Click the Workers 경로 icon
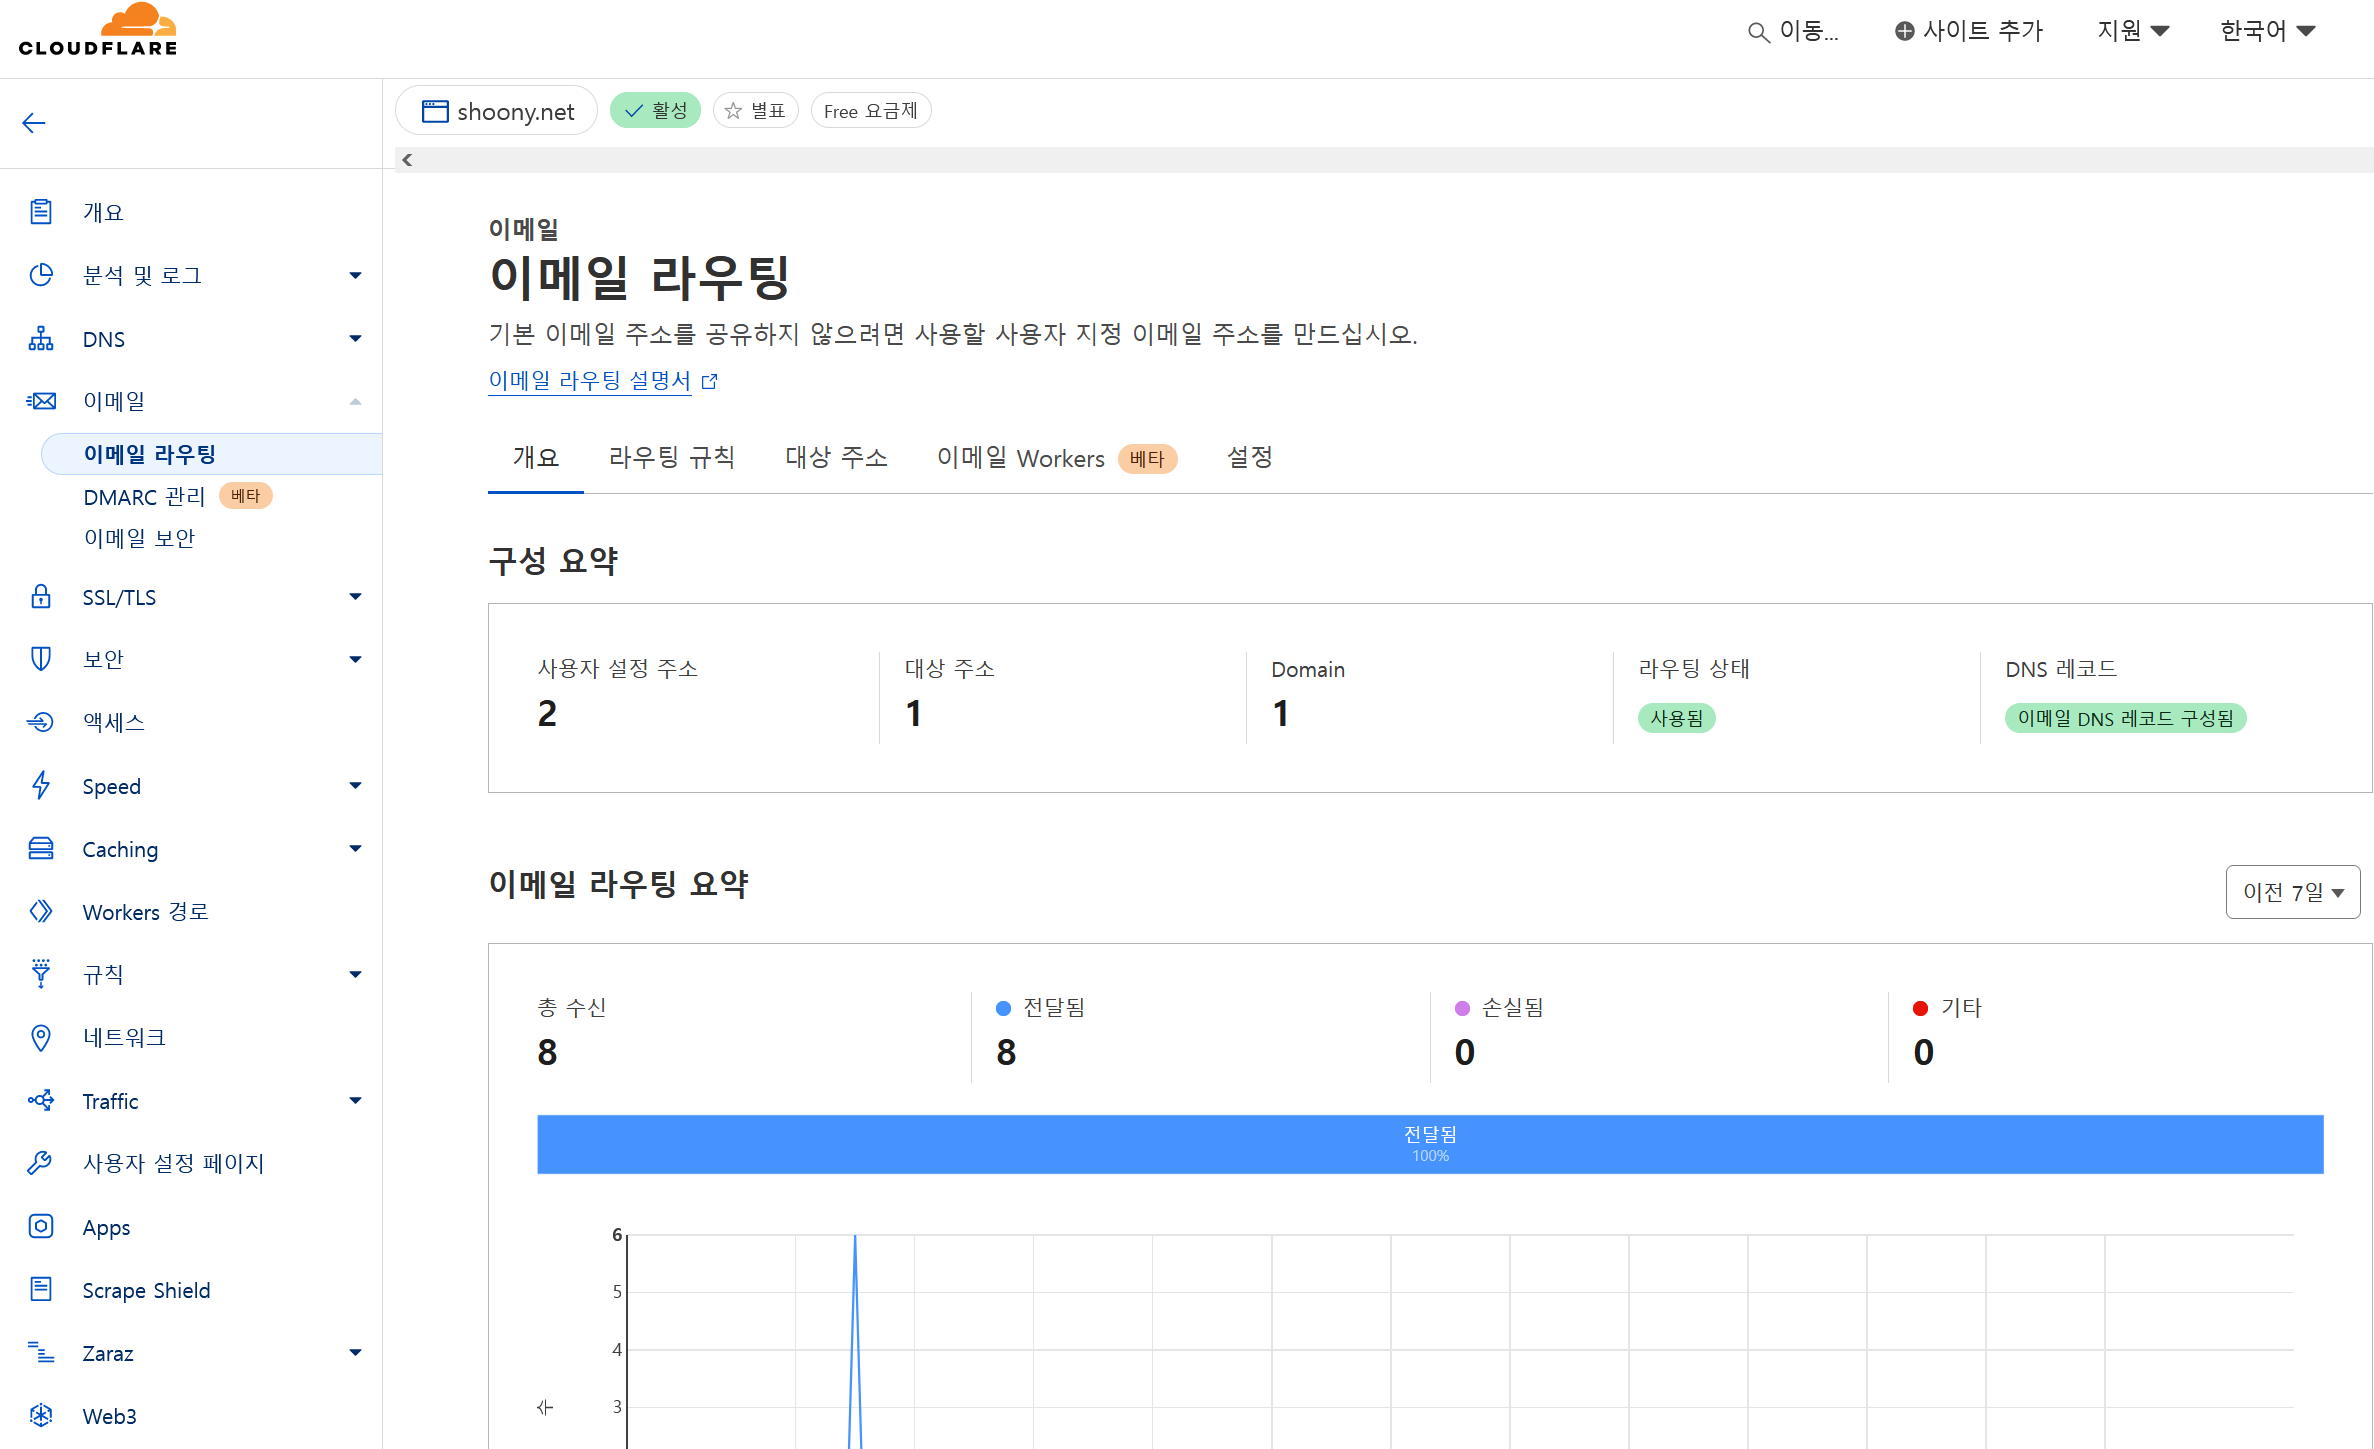 click(41, 911)
